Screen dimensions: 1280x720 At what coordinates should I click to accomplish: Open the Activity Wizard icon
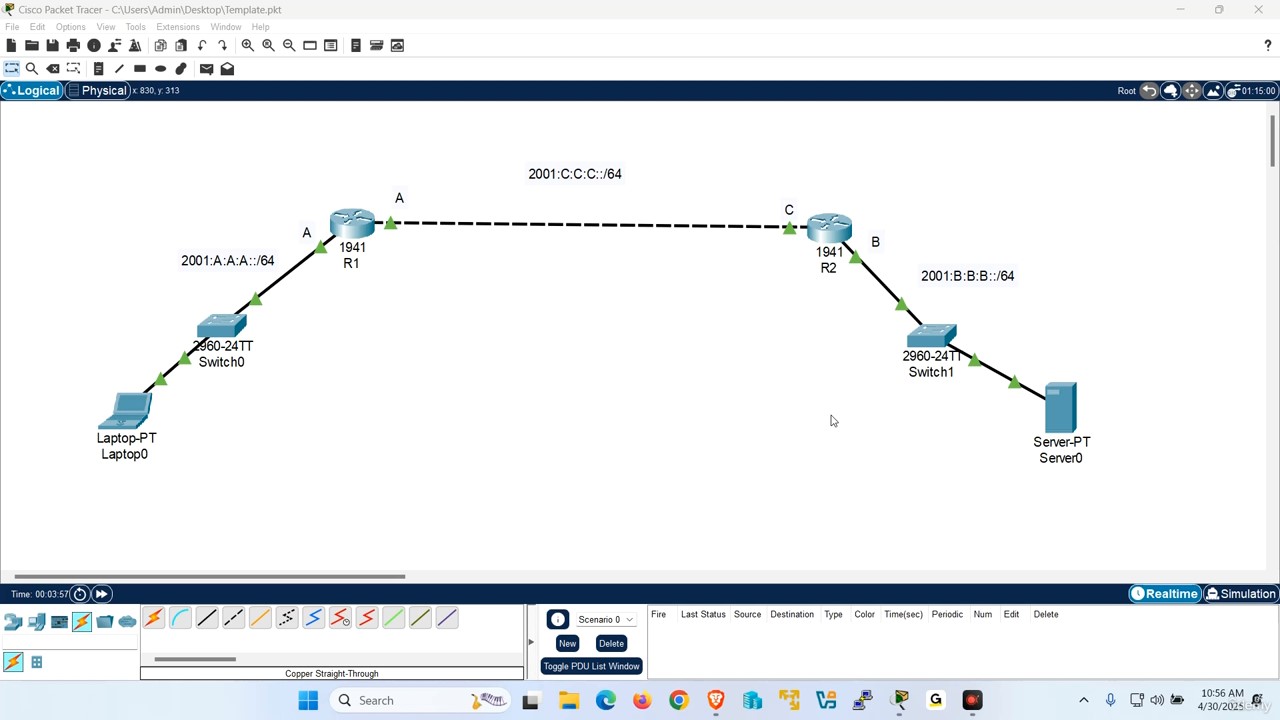(x=135, y=45)
